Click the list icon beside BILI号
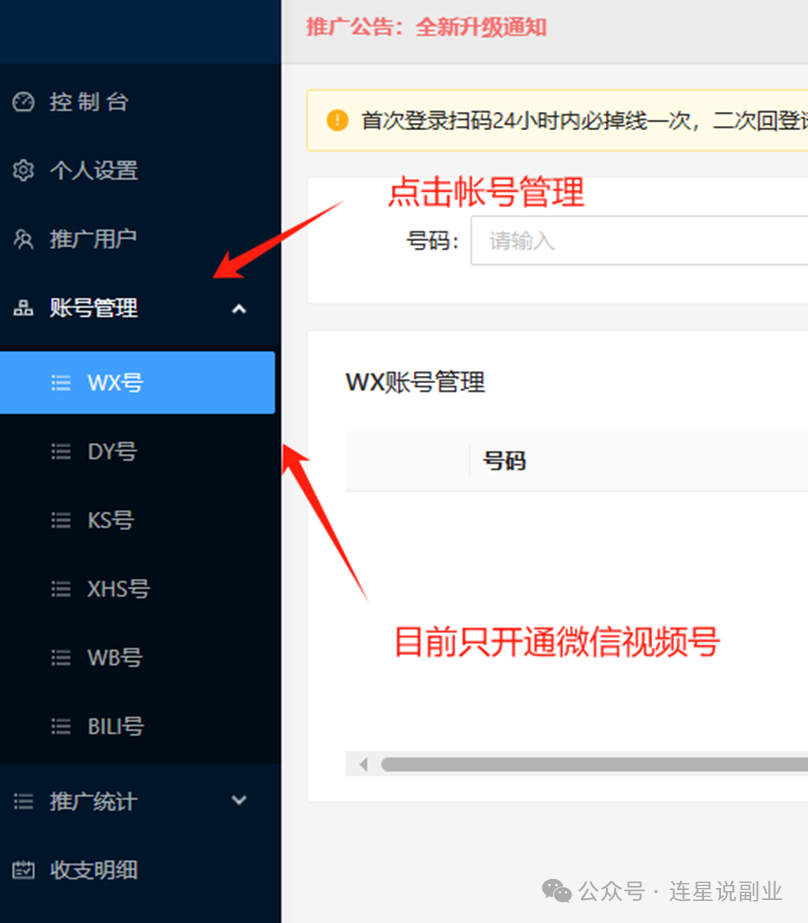This screenshot has height=923, width=808. pos(61,726)
